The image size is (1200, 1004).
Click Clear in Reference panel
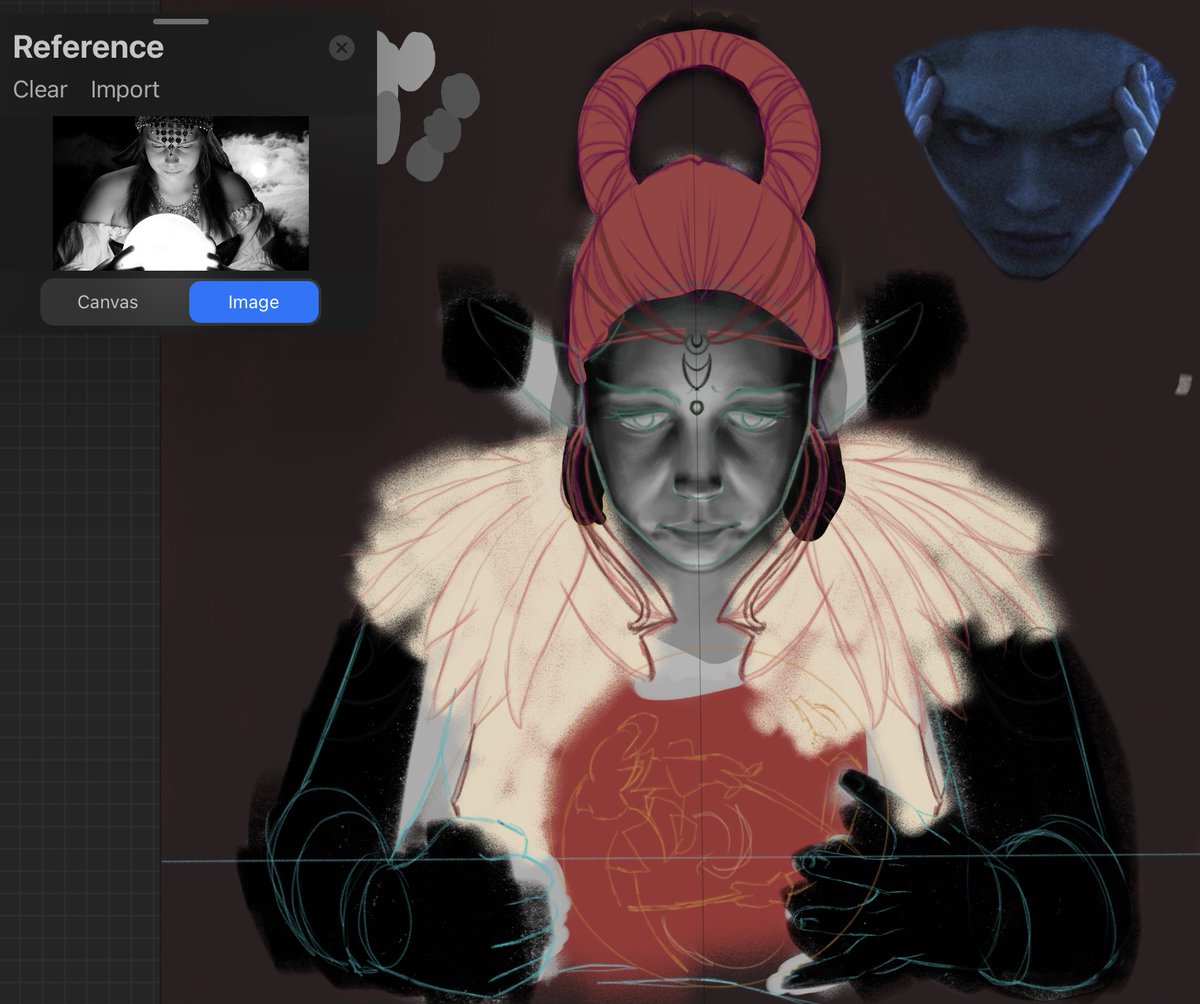40,89
